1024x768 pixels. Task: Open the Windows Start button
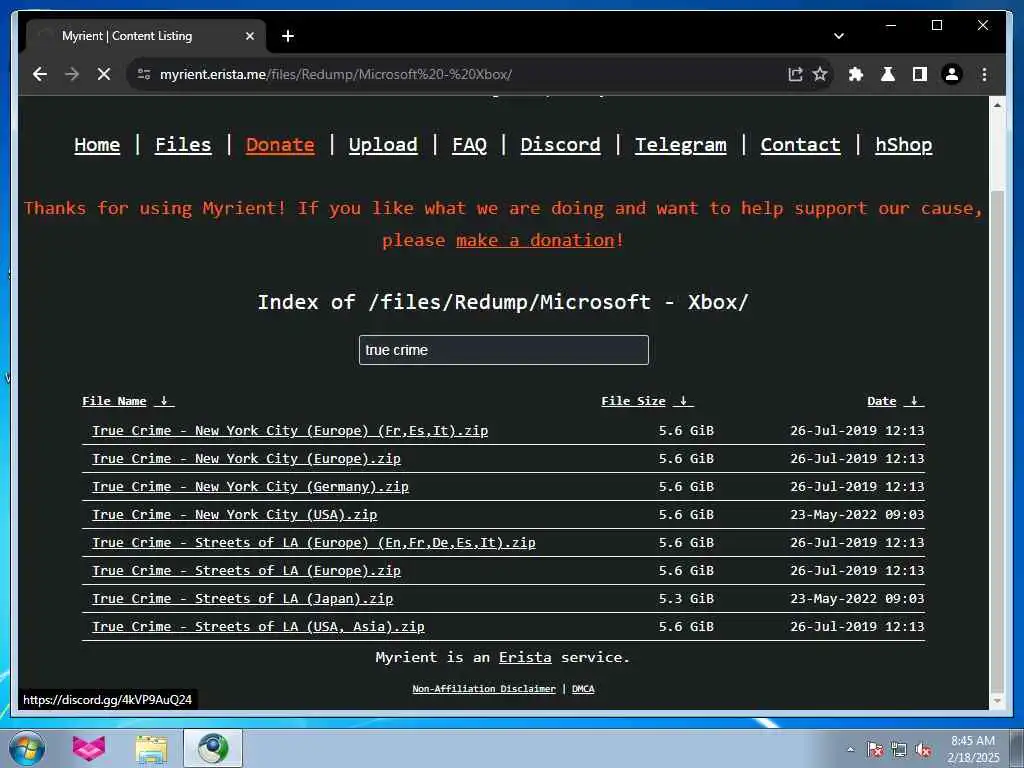(27, 748)
